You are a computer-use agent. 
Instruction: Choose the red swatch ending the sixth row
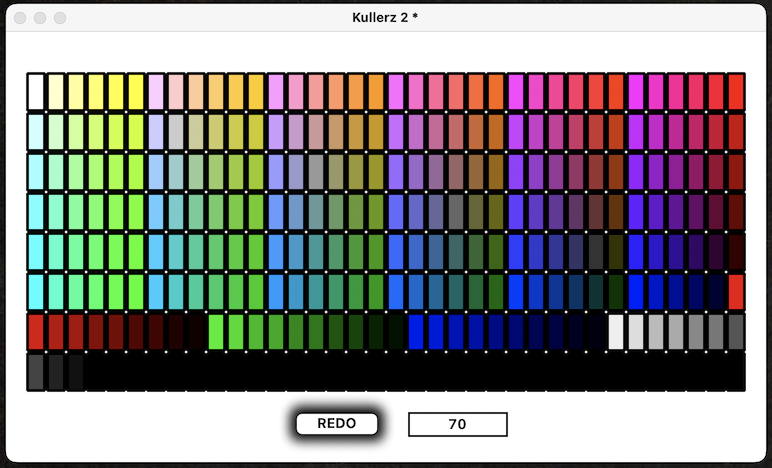[736, 291]
